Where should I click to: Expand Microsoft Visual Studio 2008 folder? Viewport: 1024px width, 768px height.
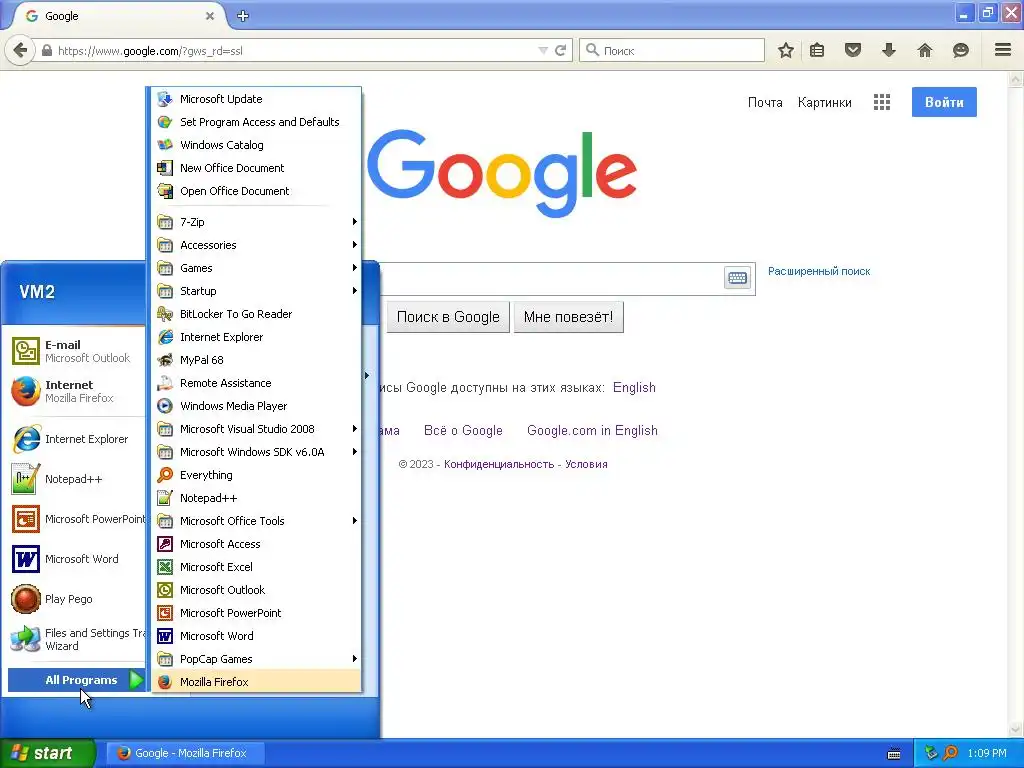tap(257, 429)
